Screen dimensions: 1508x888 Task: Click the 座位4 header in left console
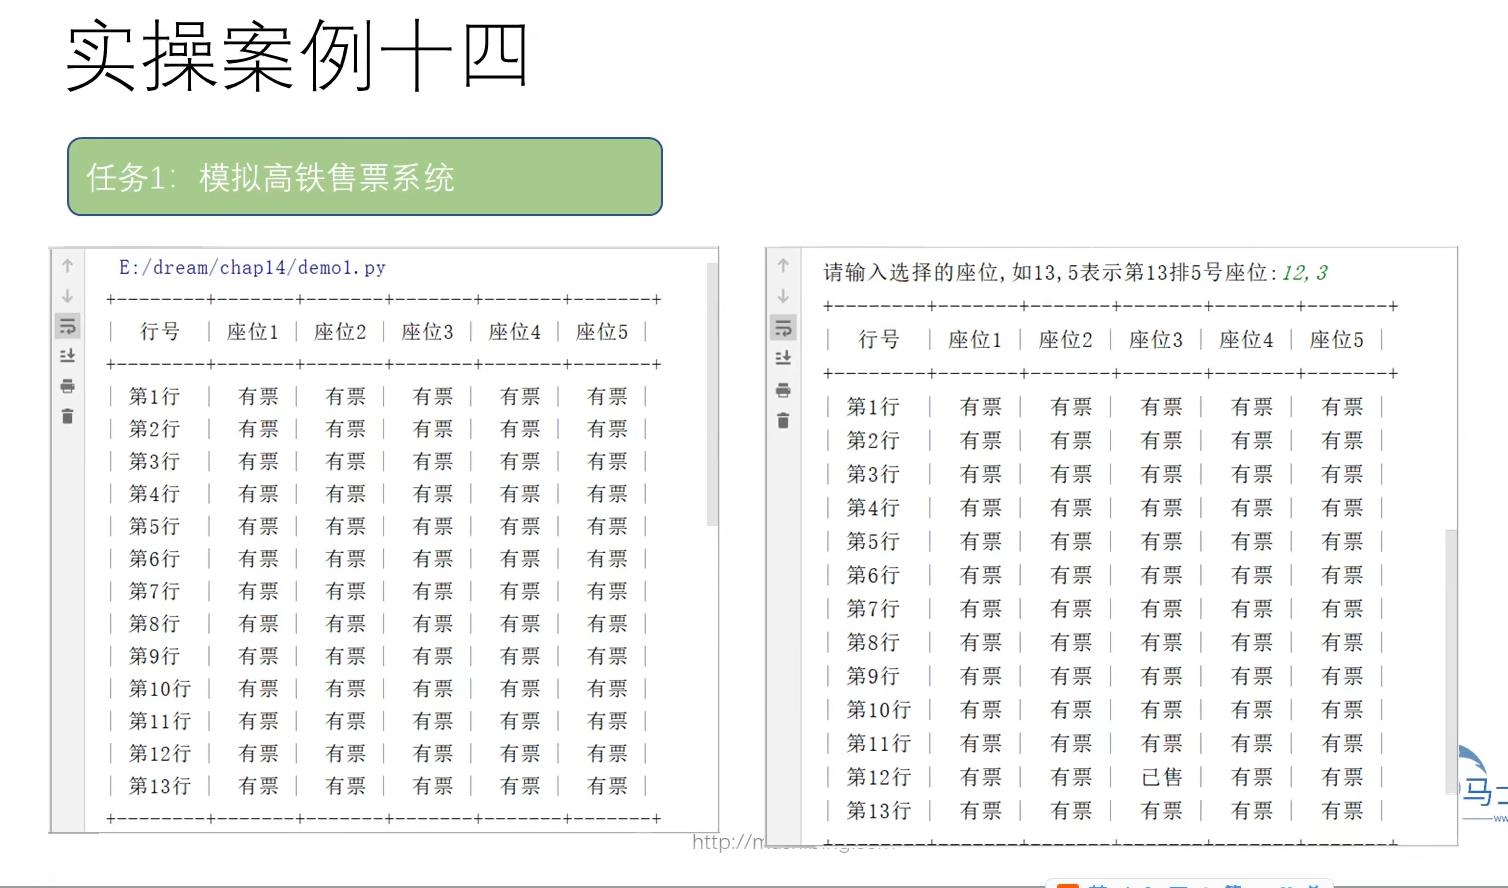514,332
